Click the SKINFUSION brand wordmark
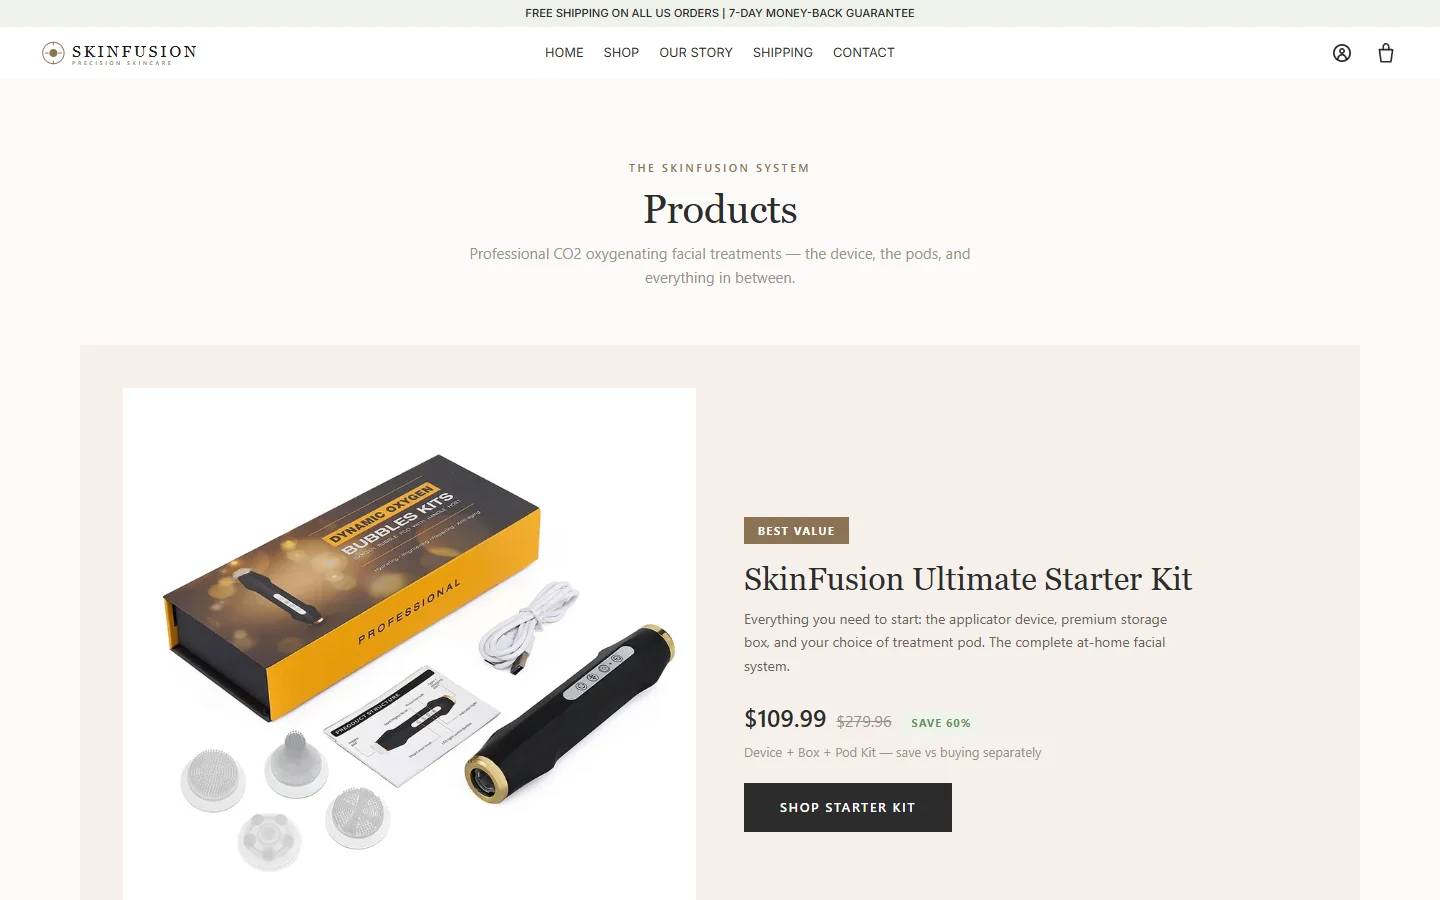Screen dimensions: 1440x900 point(134,52)
